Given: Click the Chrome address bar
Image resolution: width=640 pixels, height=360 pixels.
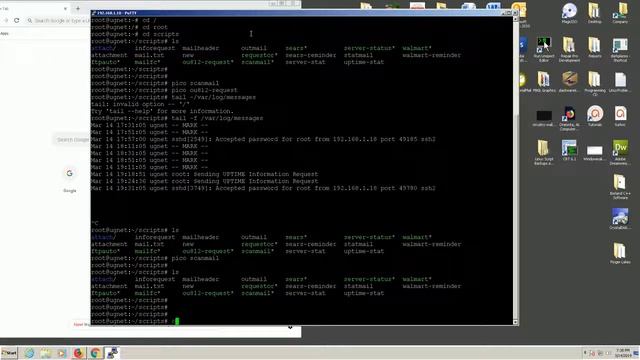Looking at the screenshot, I should (x=58, y=20).
